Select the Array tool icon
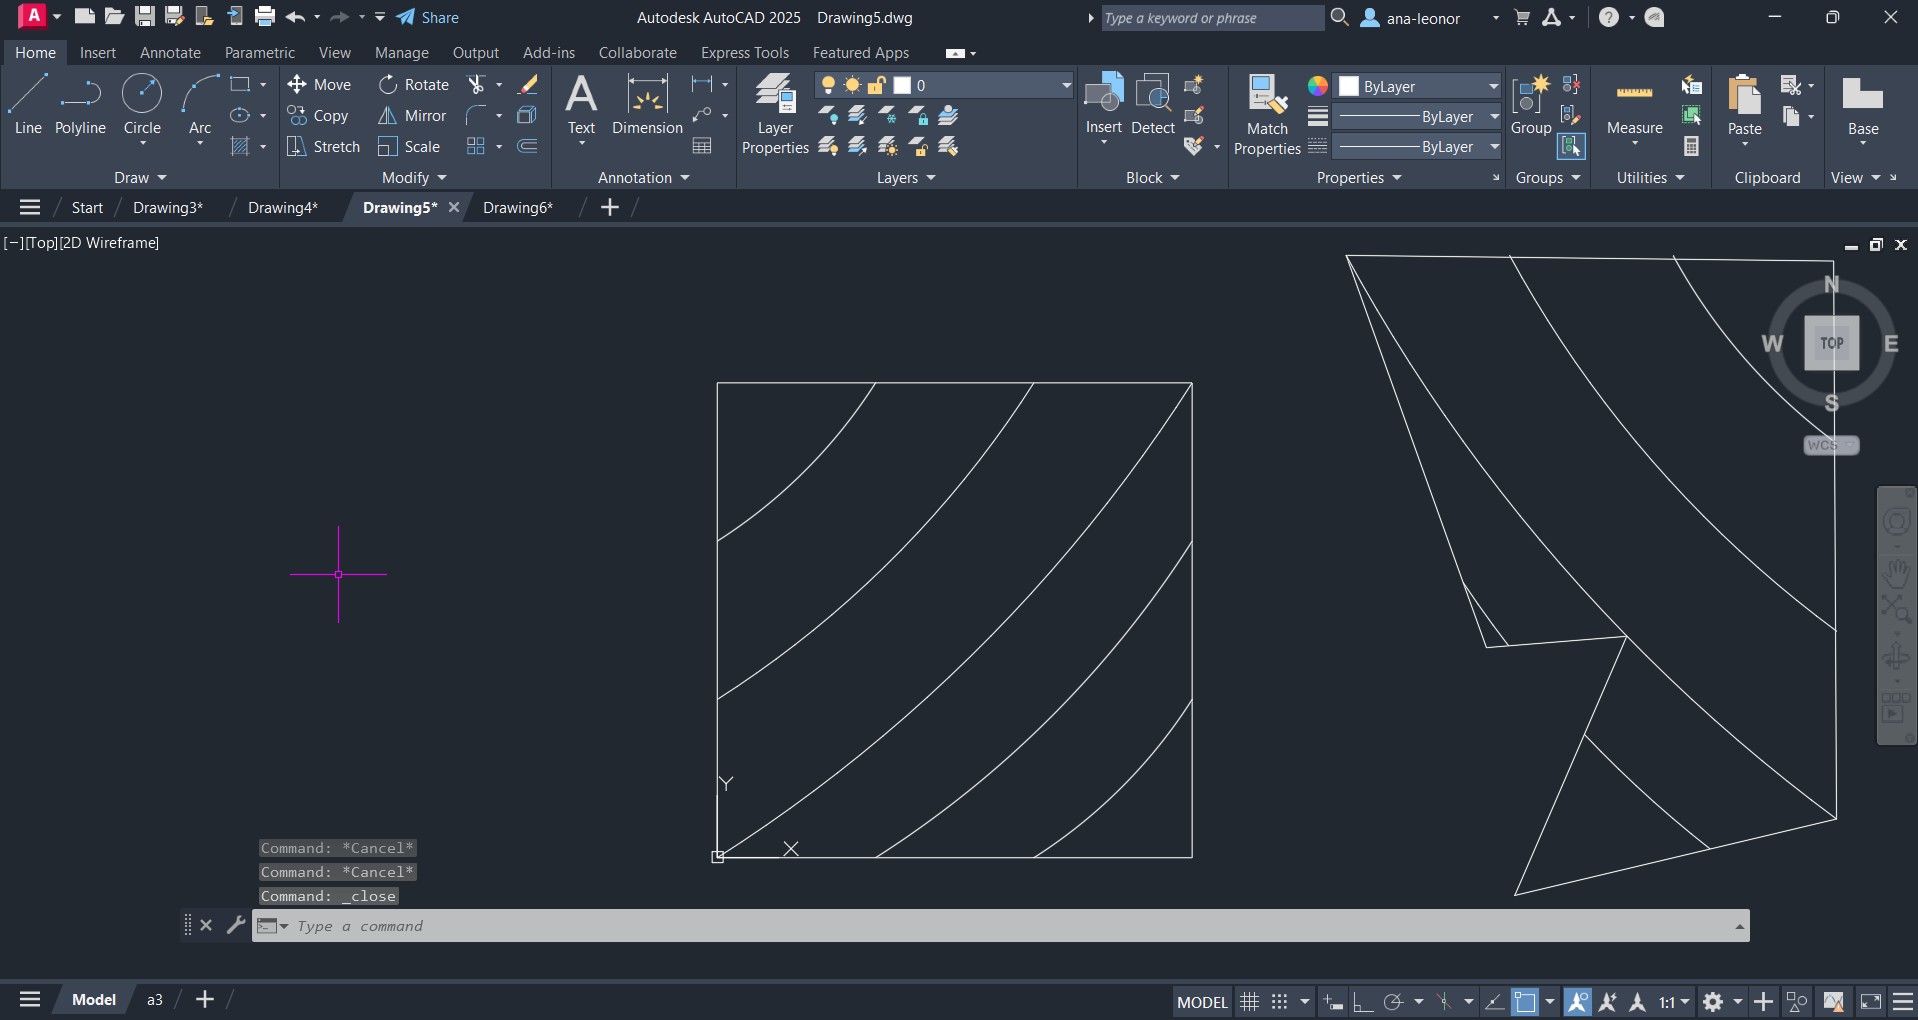 click(476, 147)
